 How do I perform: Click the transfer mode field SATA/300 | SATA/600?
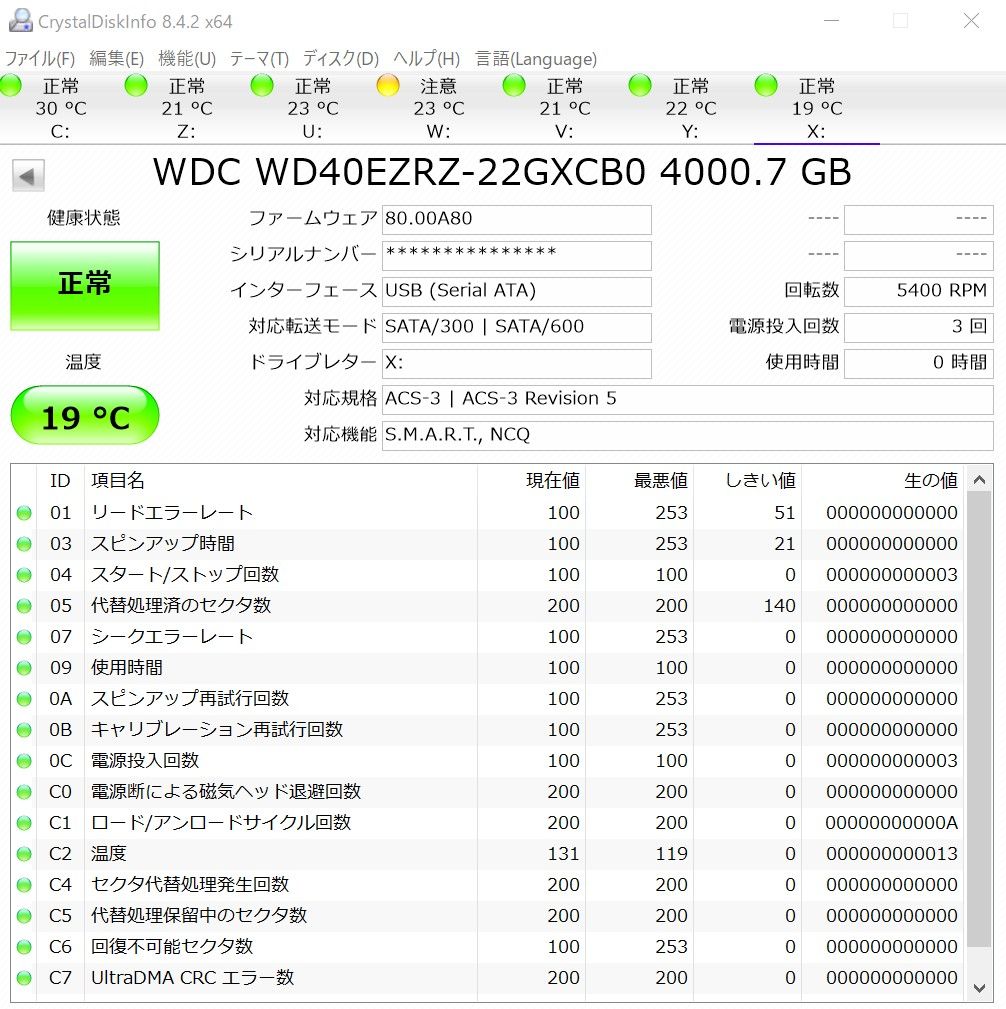click(x=516, y=328)
